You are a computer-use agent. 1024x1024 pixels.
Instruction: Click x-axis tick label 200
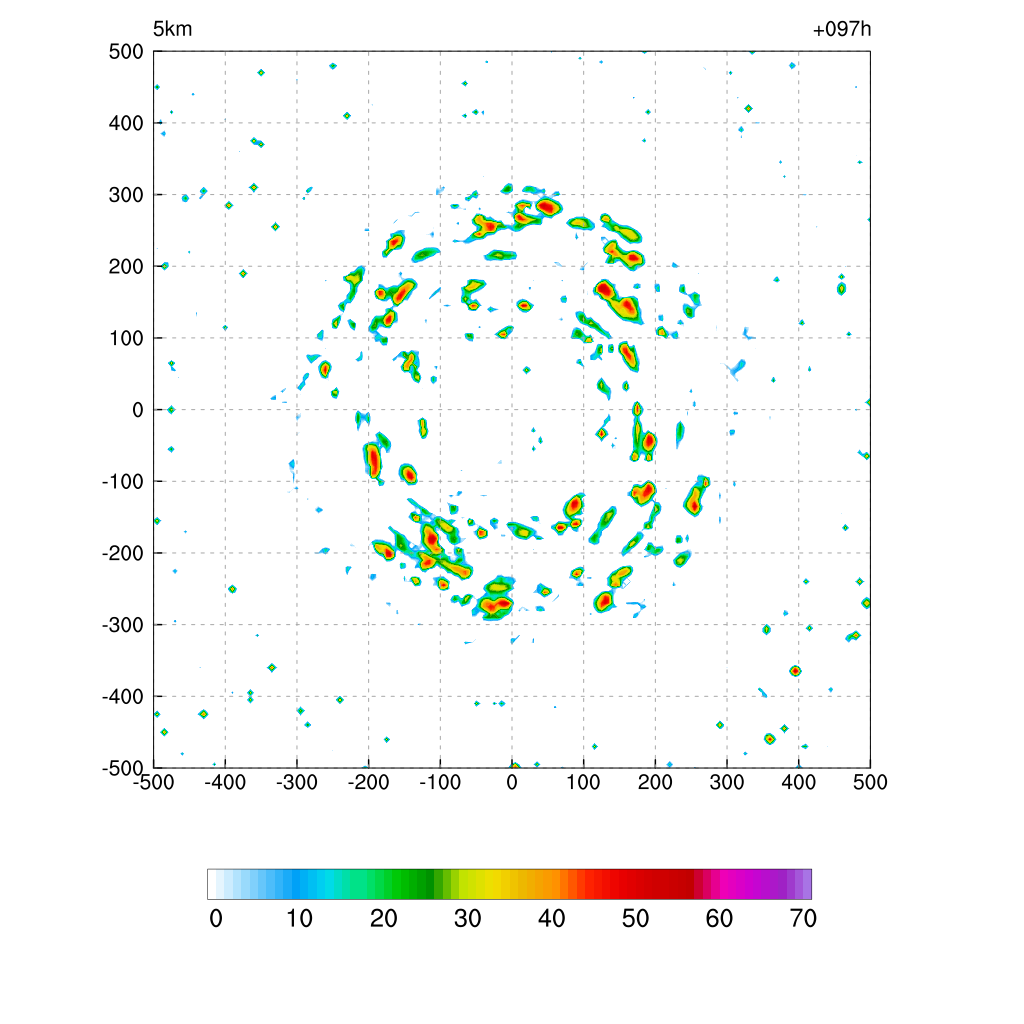[x=655, y=782]
